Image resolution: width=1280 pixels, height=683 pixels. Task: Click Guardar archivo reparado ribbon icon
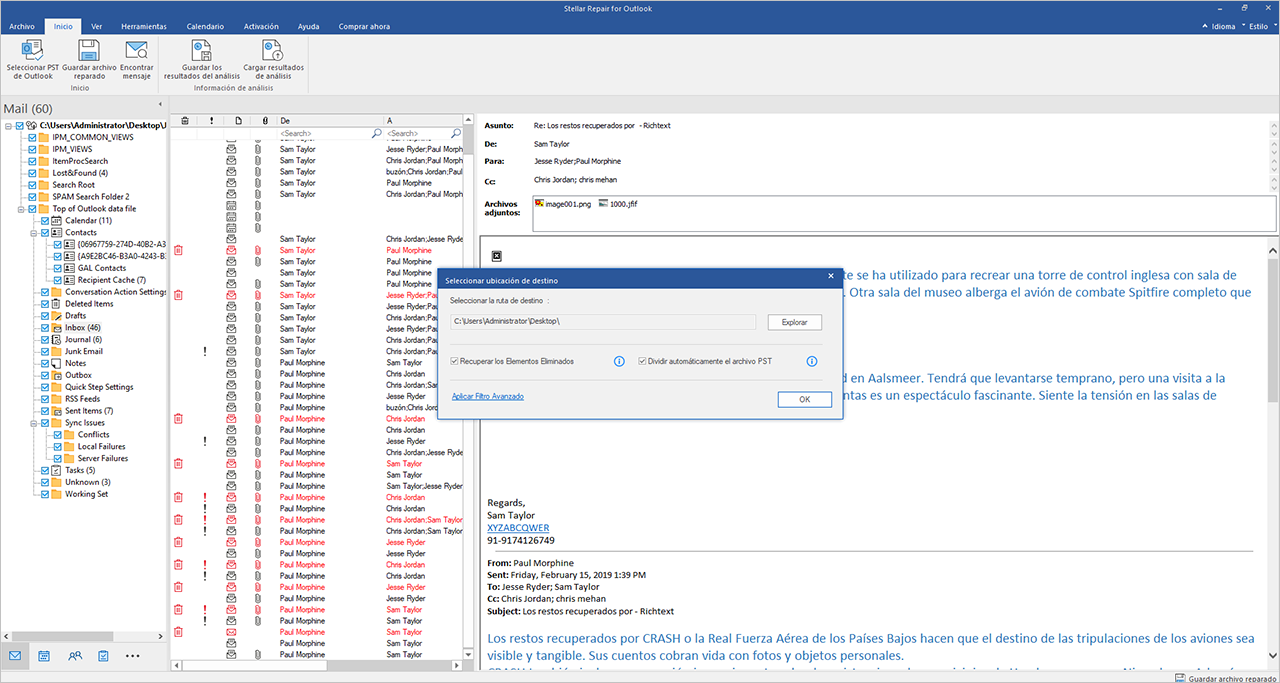[89, 52]
